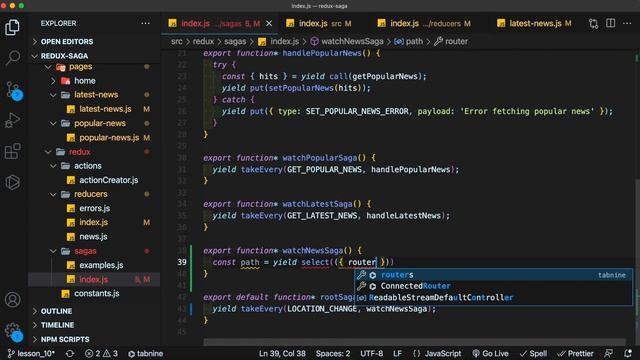Click Explorer more actions ellipsis
640x360 pixels.
point(145,23)
